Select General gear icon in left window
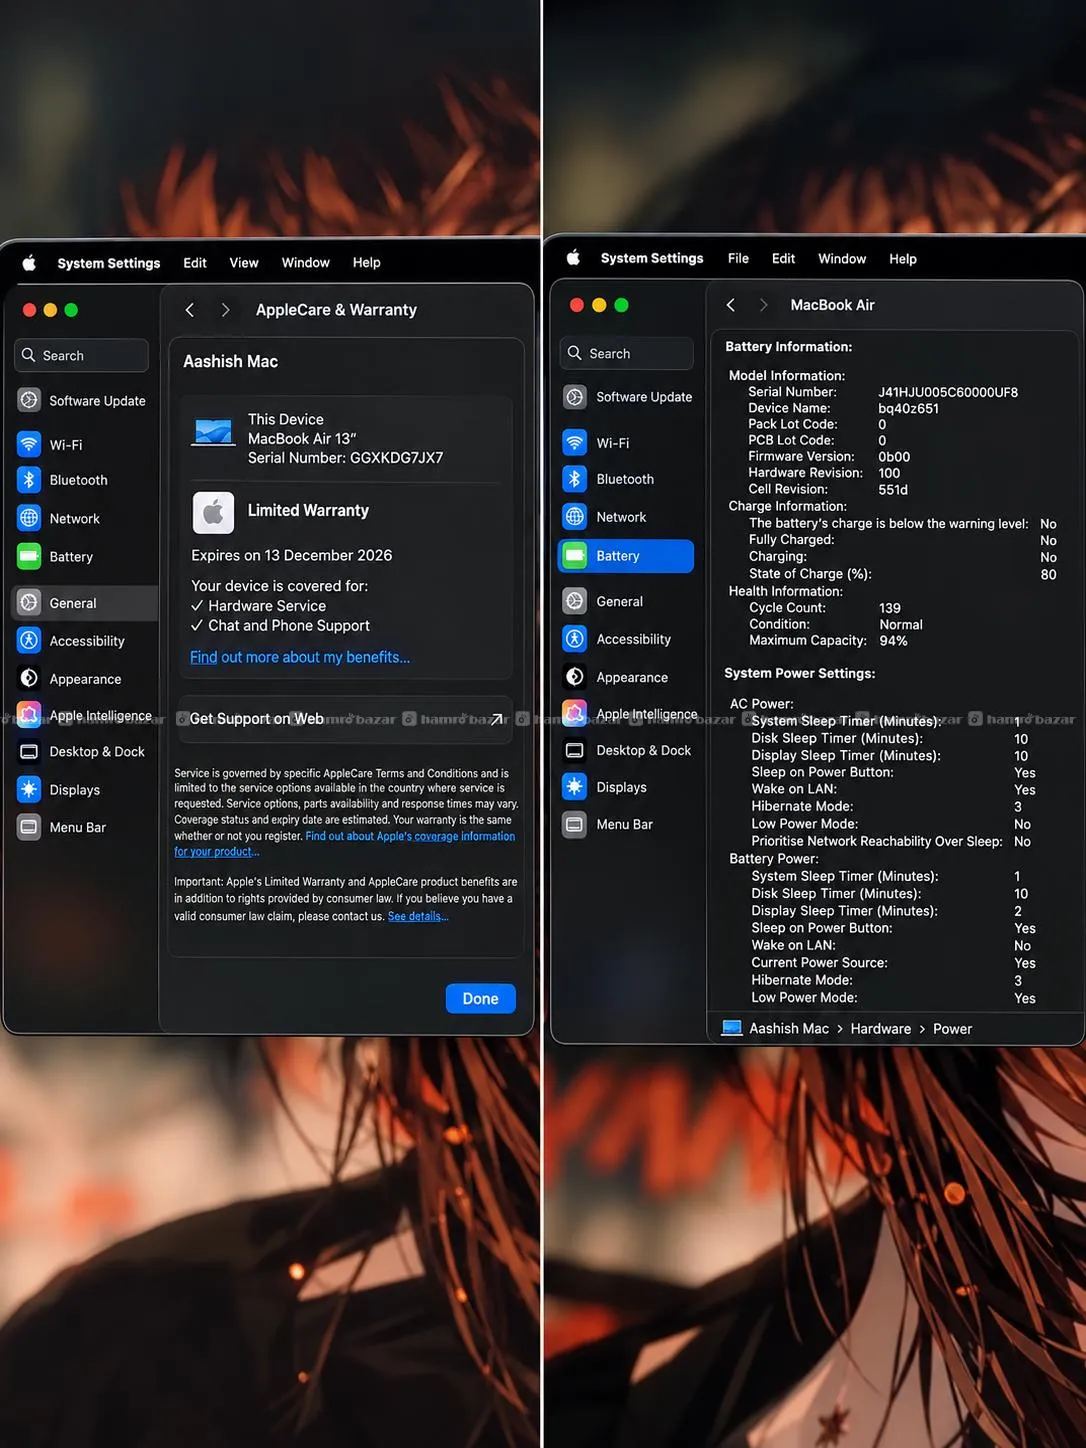The height and width of the screenshot is (1448, 1086). pos(29,603)
